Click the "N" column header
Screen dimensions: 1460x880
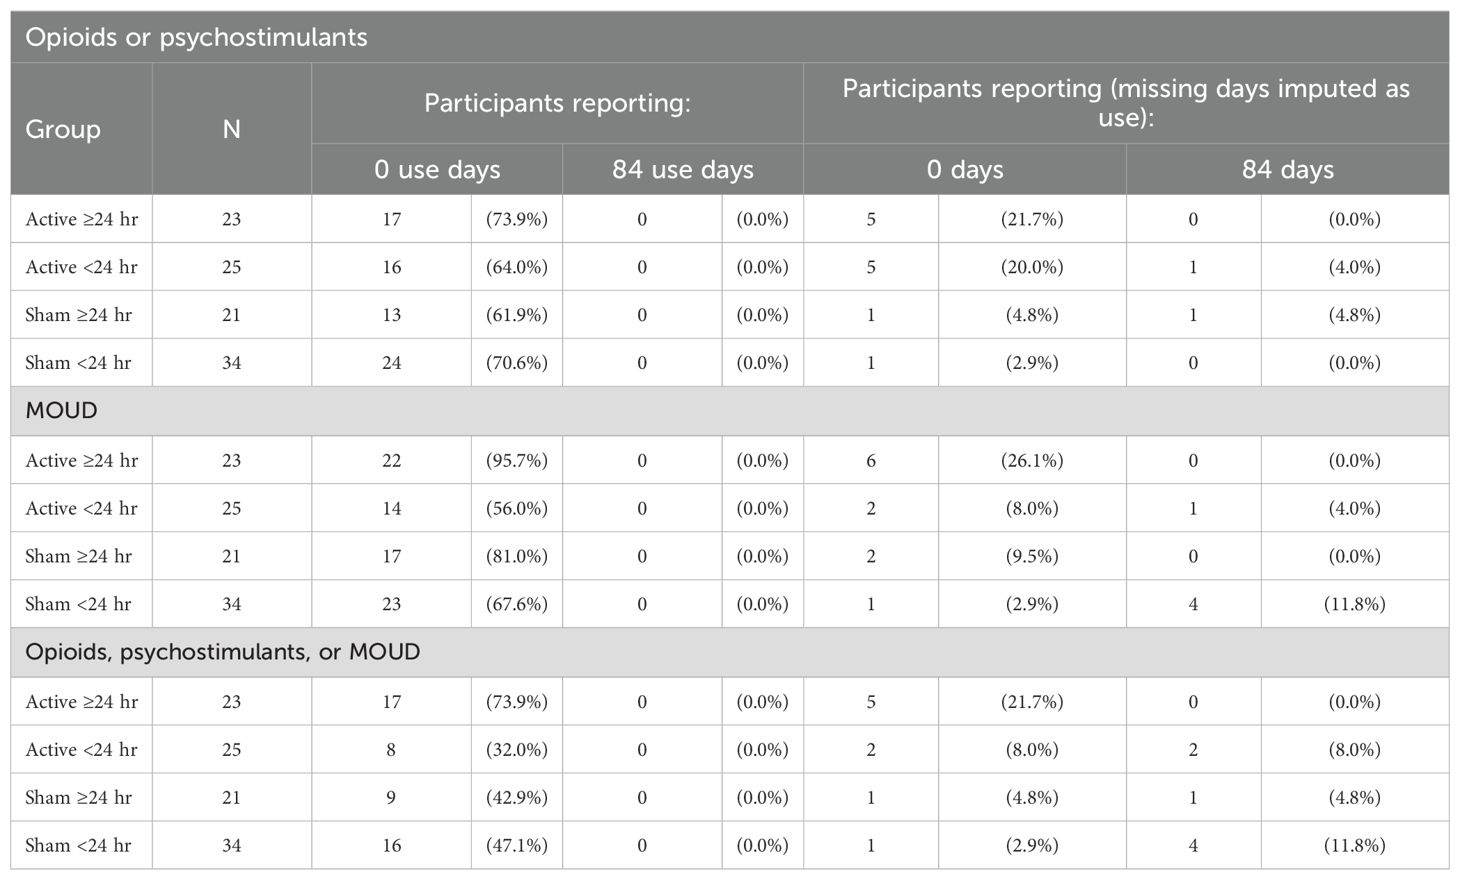[231, 129]
